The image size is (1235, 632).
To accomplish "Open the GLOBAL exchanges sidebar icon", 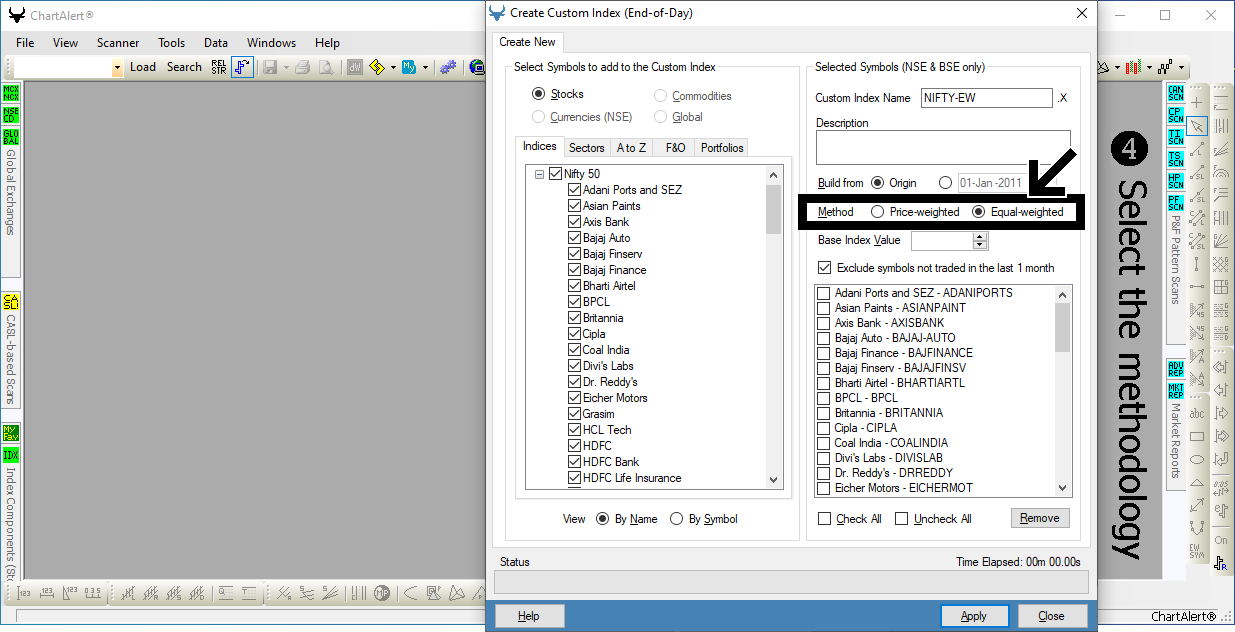I will tap(11, 136).
